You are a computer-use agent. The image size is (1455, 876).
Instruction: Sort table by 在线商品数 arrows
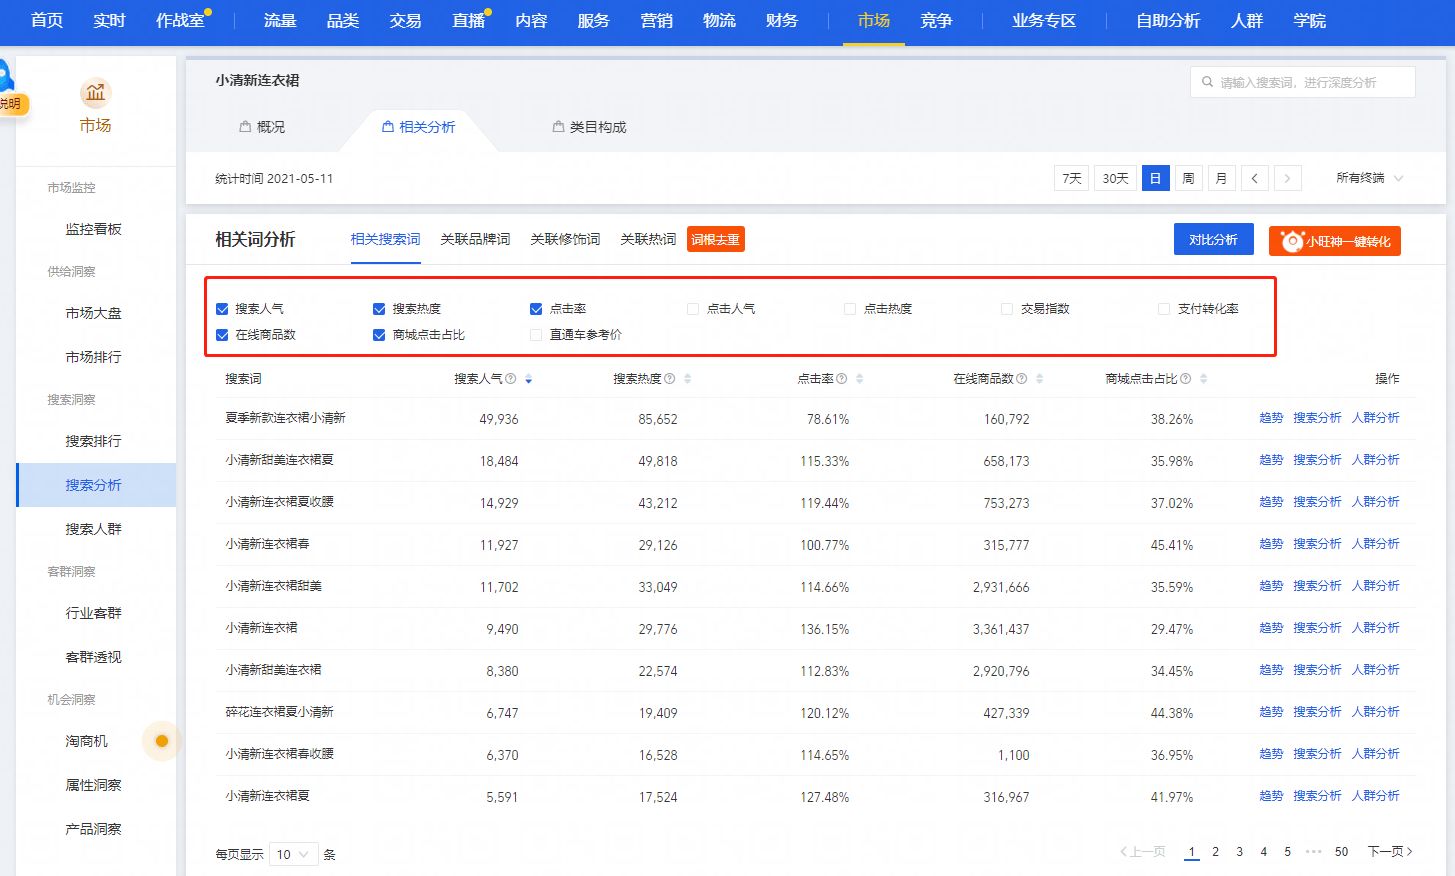click(x=1039, y=379)
